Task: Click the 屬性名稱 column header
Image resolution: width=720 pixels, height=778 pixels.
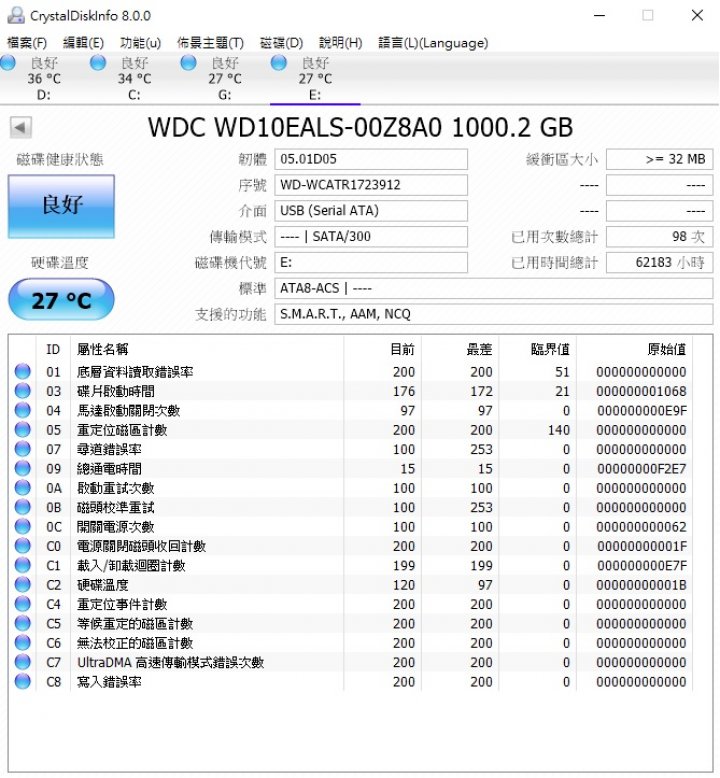Action: pyautogui.click(x=207, y=349)
